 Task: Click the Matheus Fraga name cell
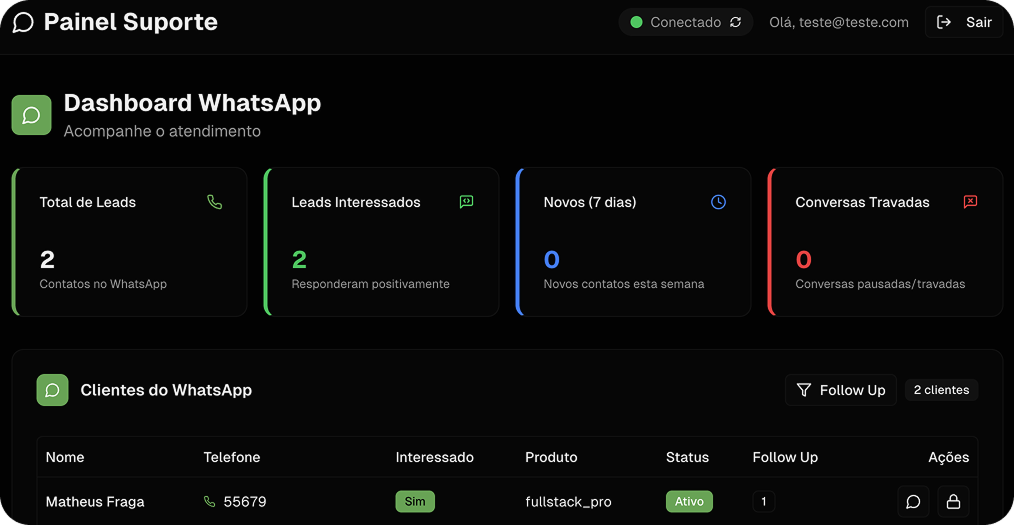coord(95,502)
